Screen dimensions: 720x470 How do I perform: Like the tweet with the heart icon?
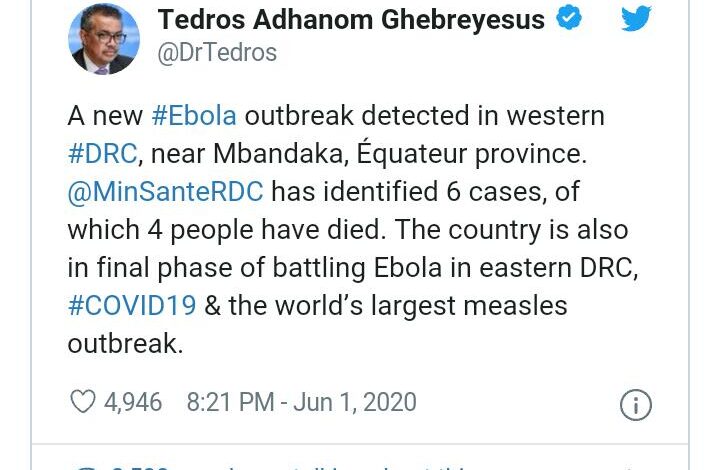pyautogui.click(x=82, y=402)
